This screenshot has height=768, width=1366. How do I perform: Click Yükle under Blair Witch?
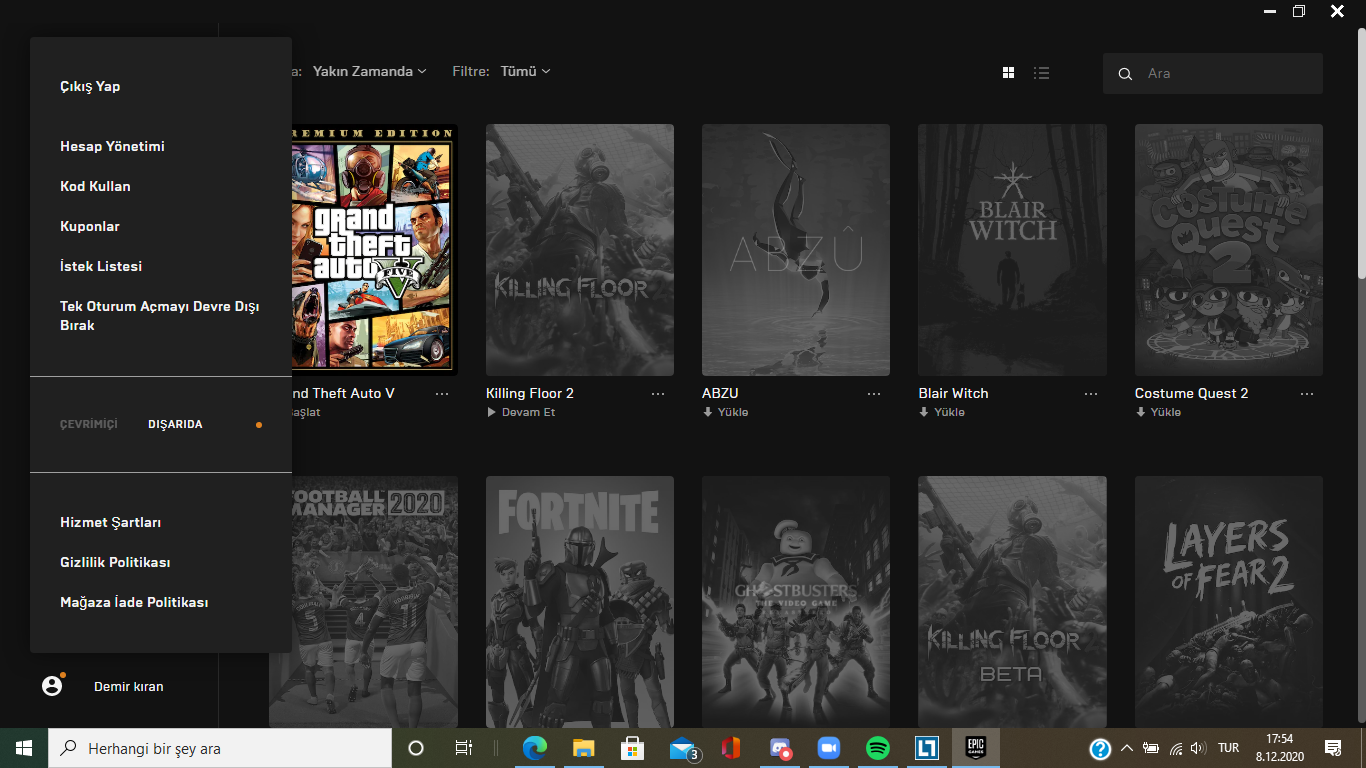[x=942, y=412]
